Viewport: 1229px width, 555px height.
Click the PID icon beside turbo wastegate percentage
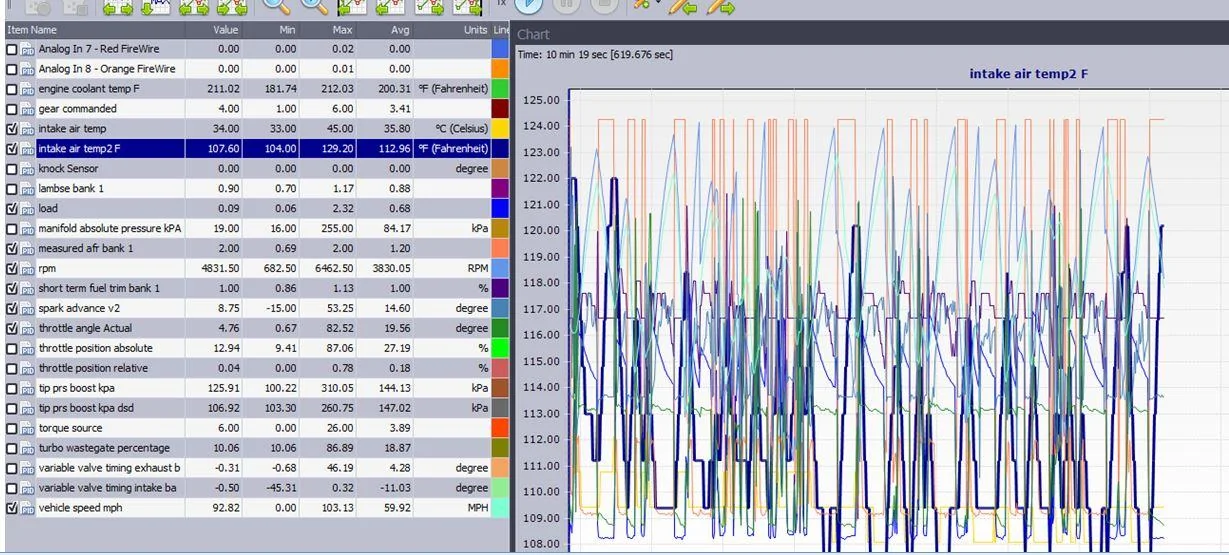(x=28, y=449)
